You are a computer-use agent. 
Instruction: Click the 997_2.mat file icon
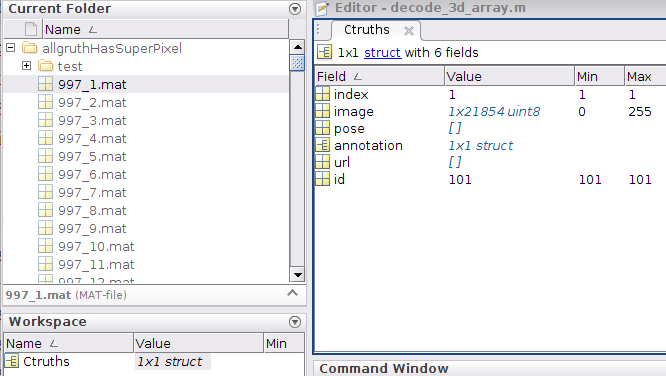click(45, 102)
